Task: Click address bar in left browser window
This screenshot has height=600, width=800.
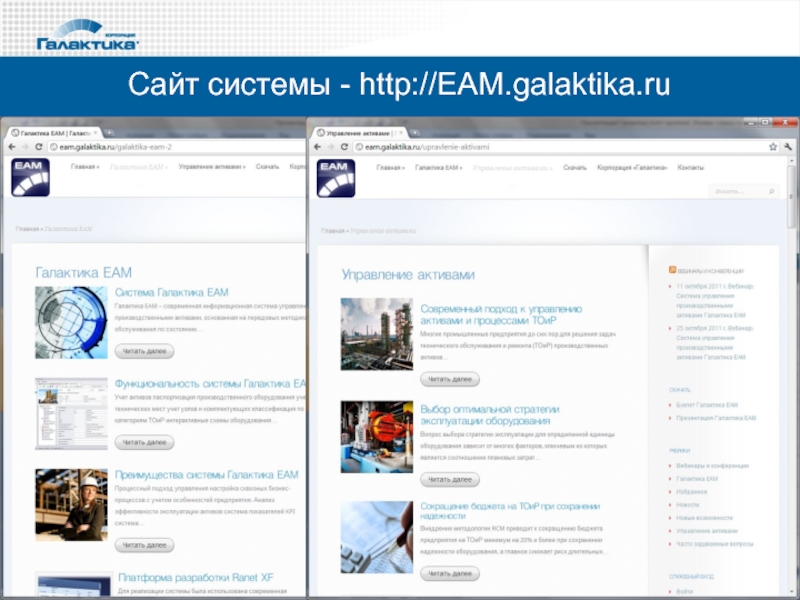Action: click(176, 147)
